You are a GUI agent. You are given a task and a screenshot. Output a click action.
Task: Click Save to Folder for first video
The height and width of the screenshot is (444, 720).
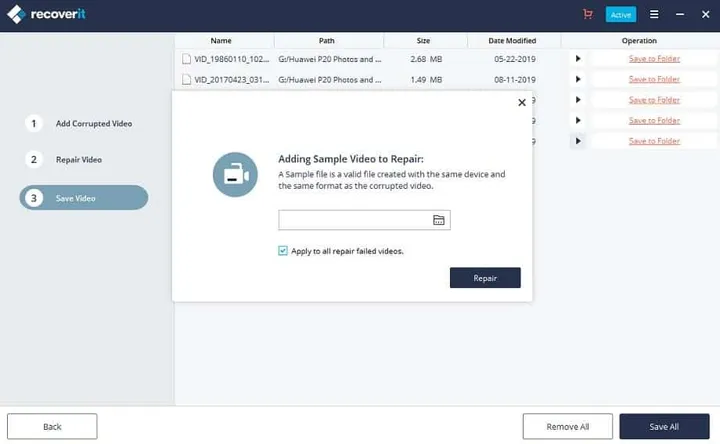654,59
